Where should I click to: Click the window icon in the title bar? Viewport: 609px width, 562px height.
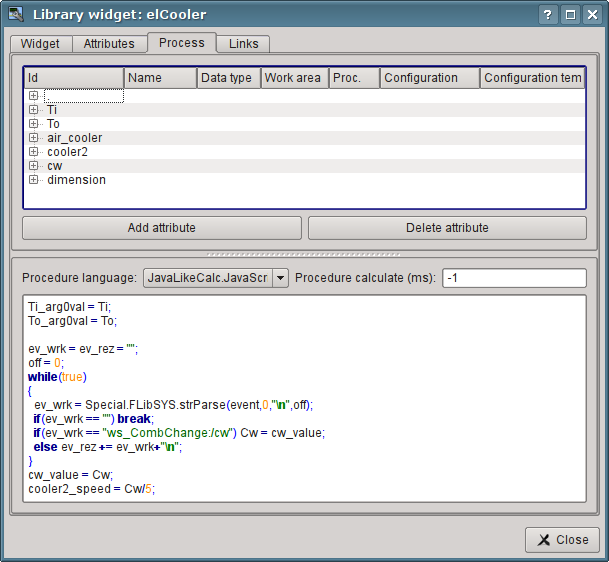[x=15, y=14]
